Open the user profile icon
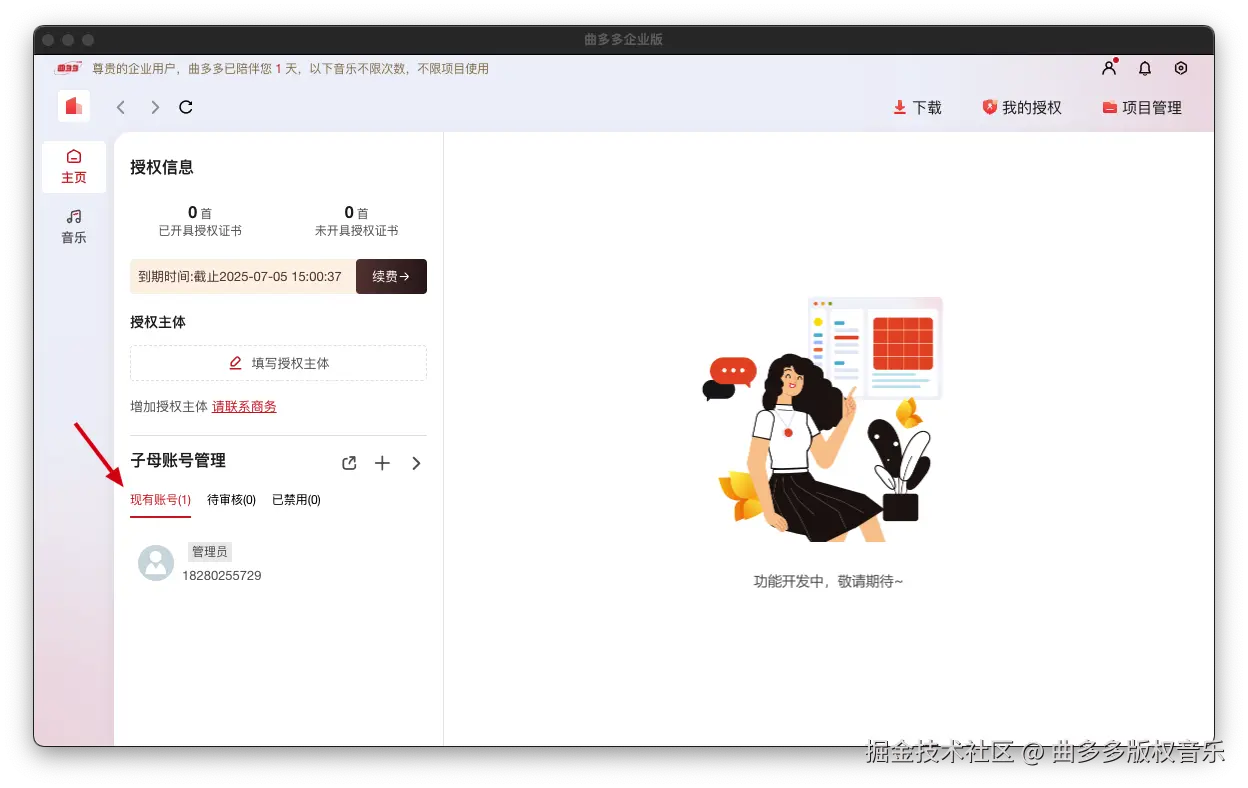Screen dimensions: 1248x788 [x=1109, y=68]
